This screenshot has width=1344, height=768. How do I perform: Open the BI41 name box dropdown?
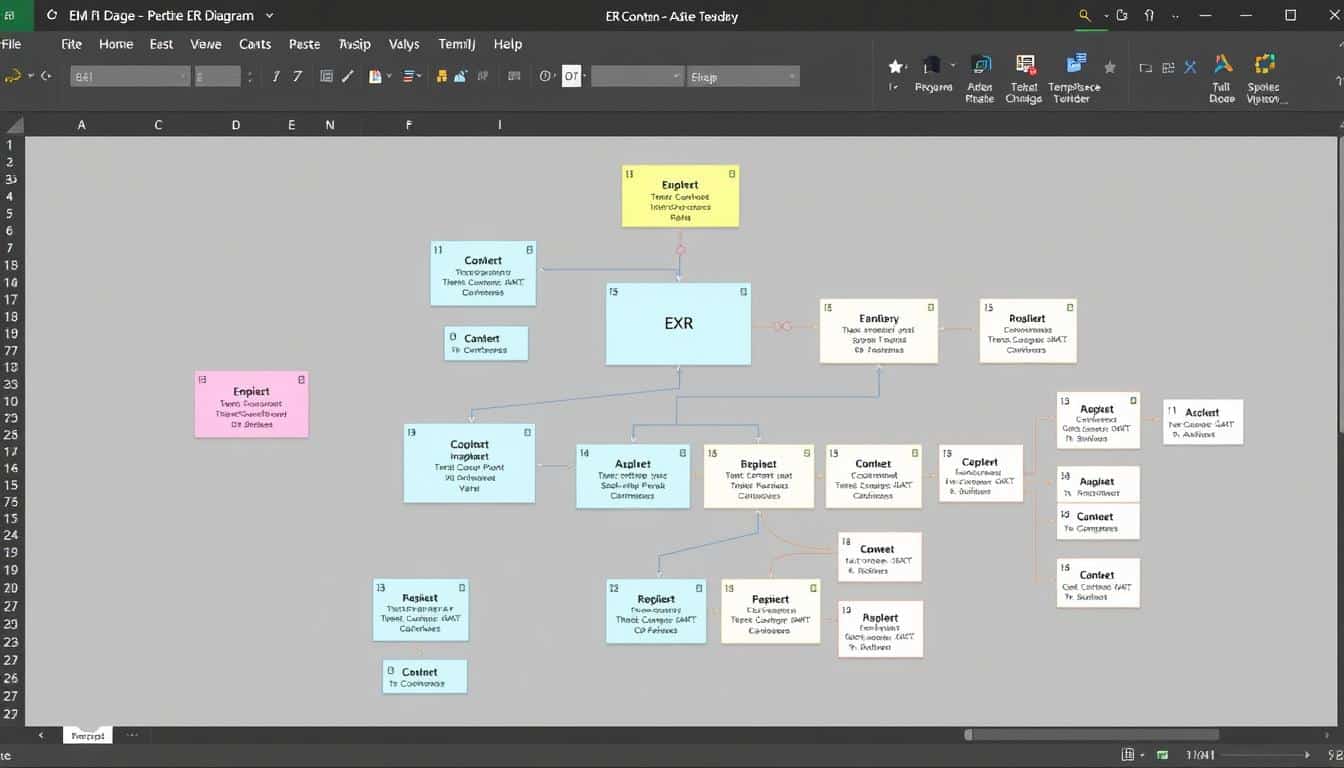tap(183, 76)
